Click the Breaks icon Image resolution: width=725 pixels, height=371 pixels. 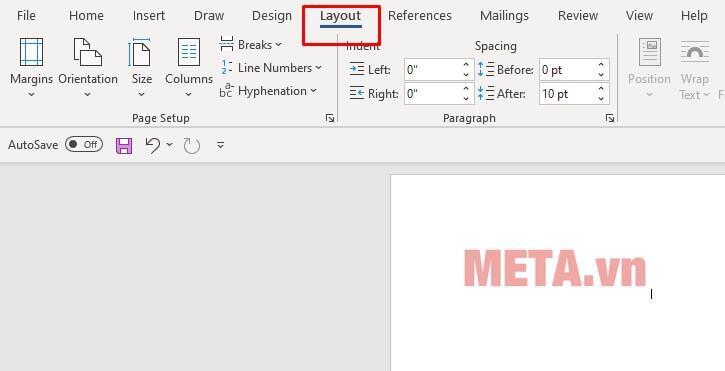[227, 44]
